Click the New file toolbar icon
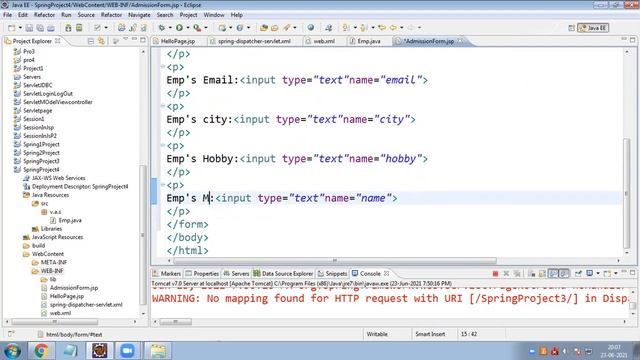 click(11, 28)
